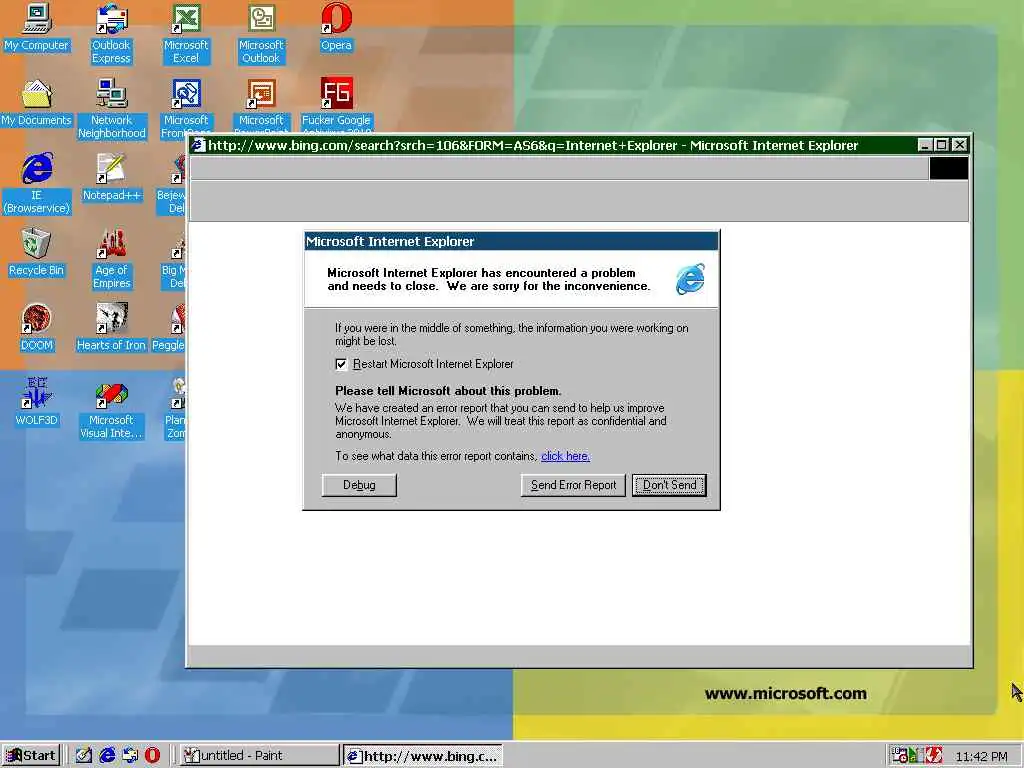Image resolution: width=1024 pixels, height=768 pixels.
Task: Select the red FG desktop shortcut icon
Action: (x=336, y=93)
